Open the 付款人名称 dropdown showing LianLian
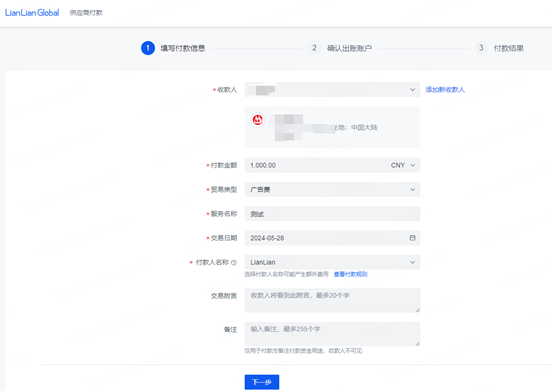 pos(332,262)
